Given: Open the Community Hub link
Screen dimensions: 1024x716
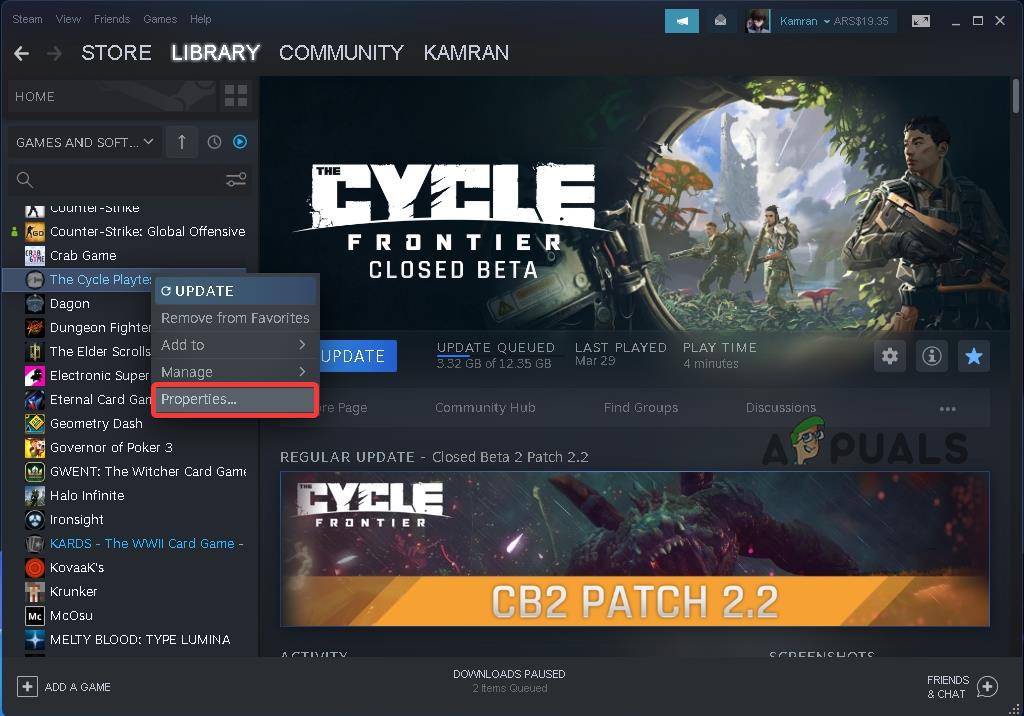Looking at the screenshot, I should pyautogui.click(x=485, y=408).
